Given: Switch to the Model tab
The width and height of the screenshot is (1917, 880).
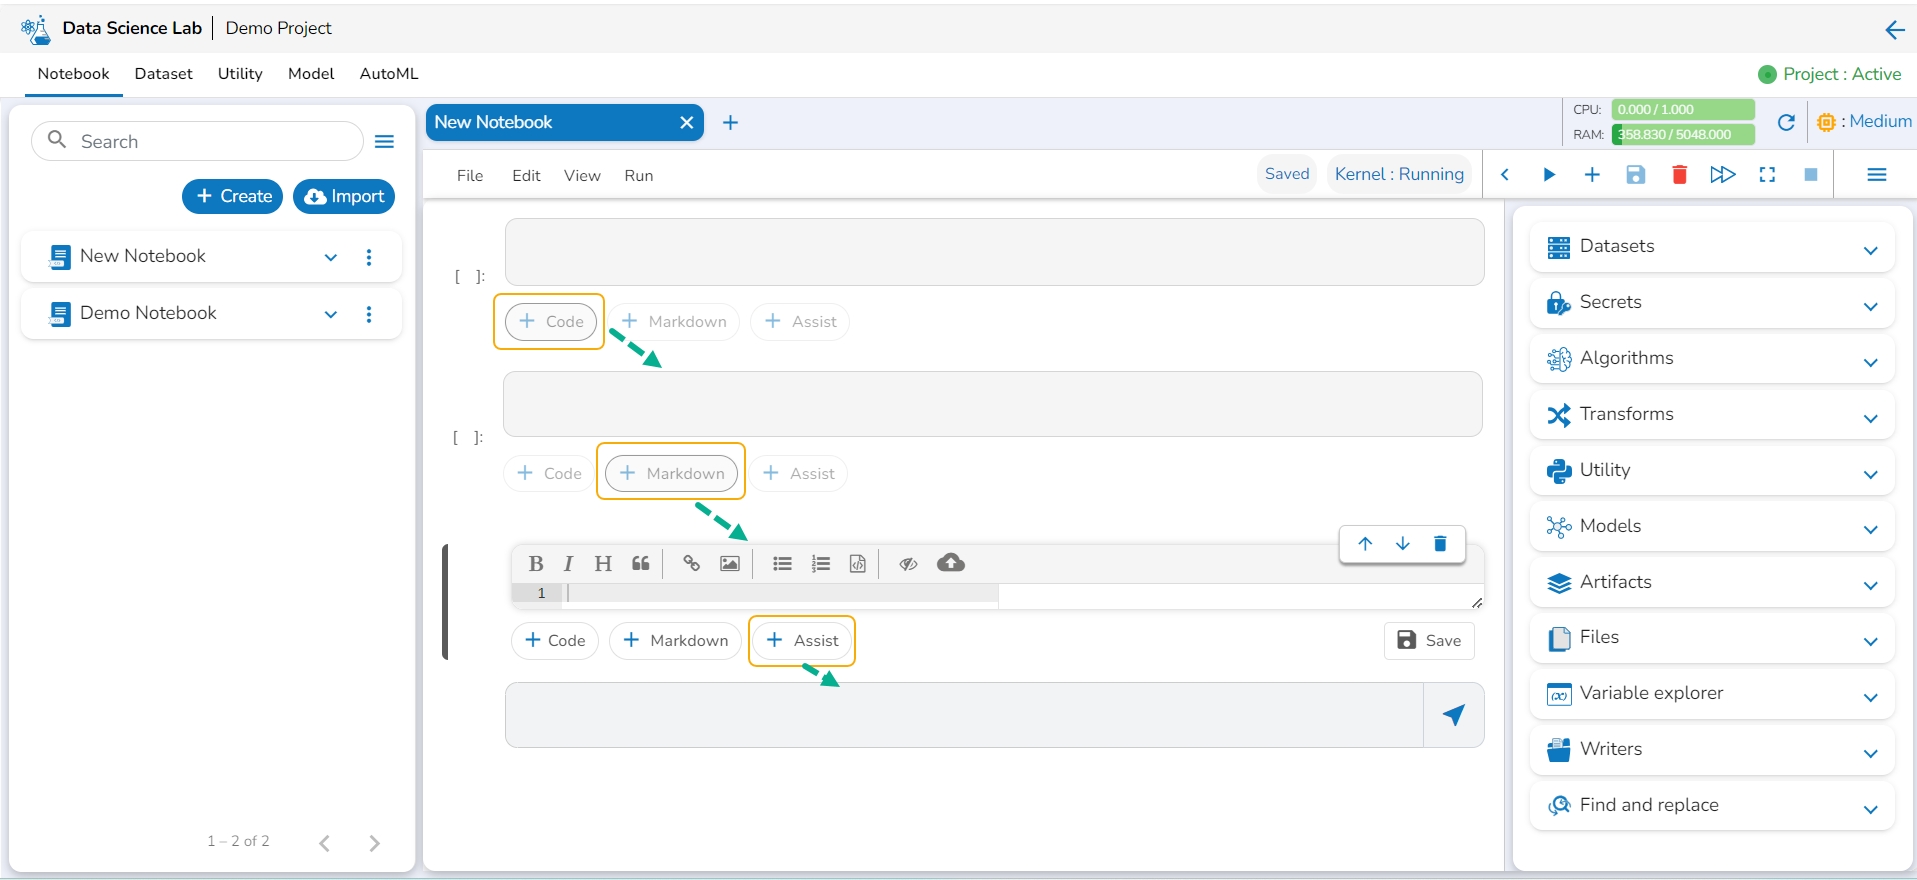Looking at the screenshot, I should tap(311, 74).
